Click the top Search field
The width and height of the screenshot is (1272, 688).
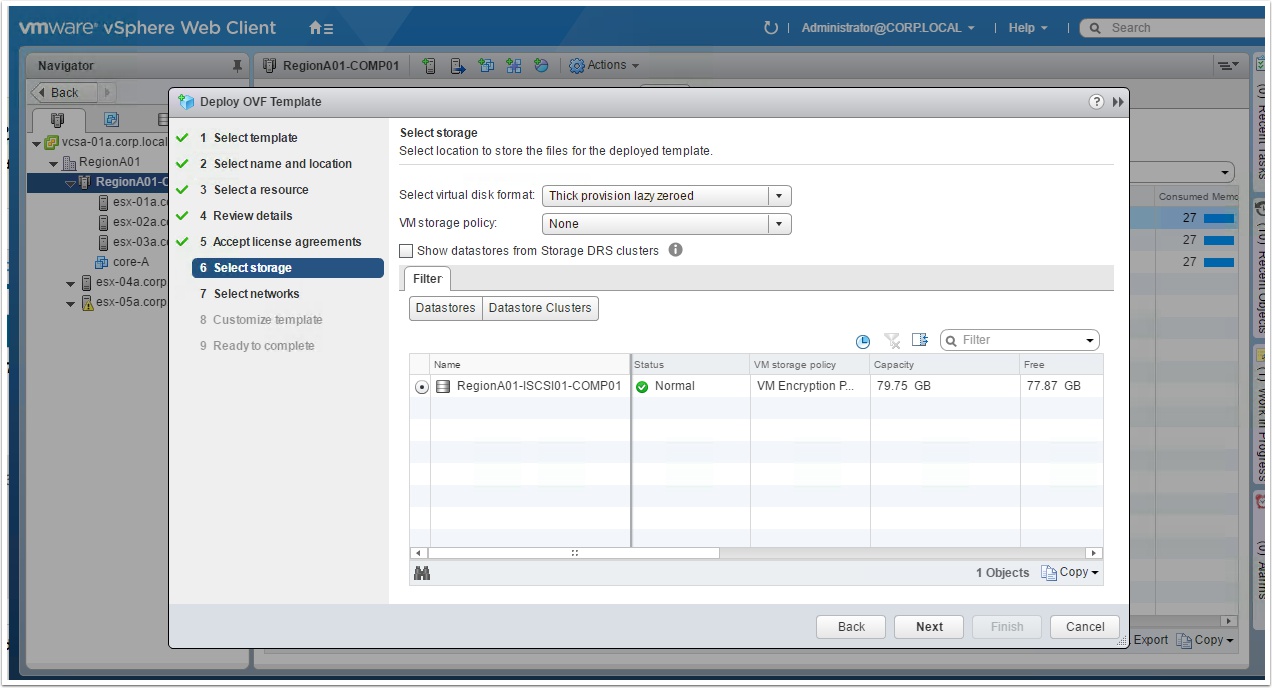click(x=1172, y=28)
